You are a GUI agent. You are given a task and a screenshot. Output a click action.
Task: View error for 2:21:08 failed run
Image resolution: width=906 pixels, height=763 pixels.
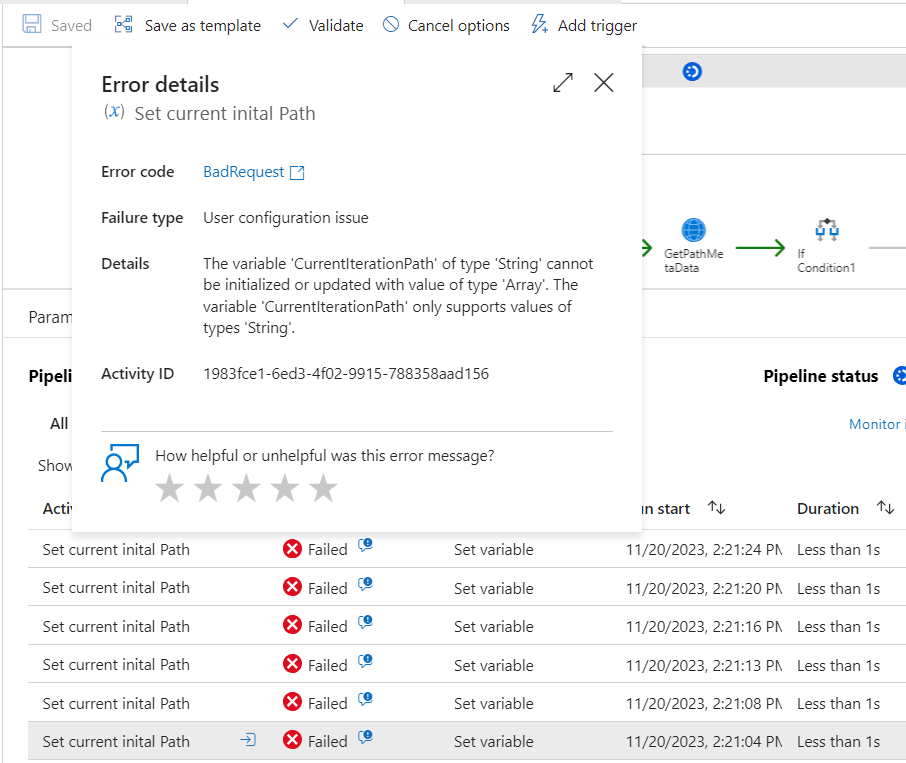(365, 699)
